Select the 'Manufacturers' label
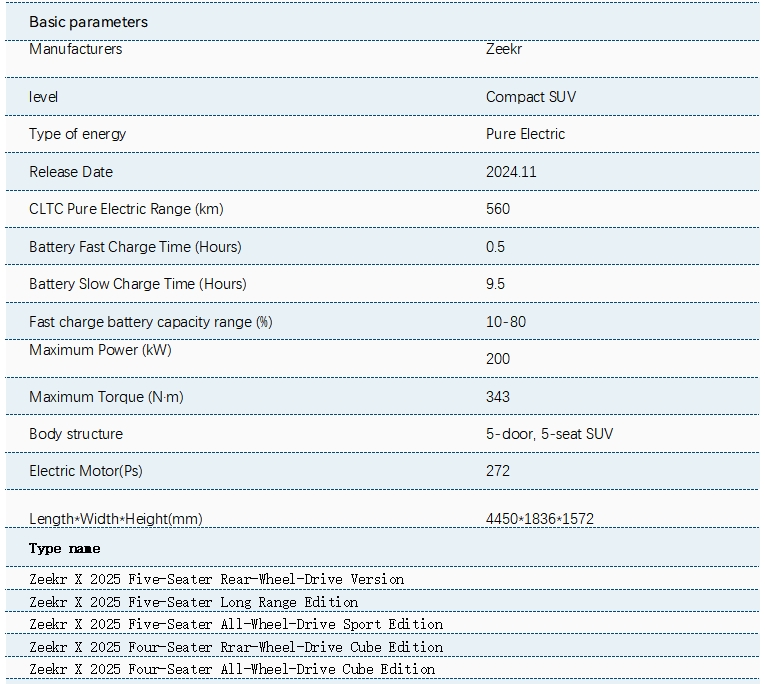Image resolution: width=765 pixels, height=684 pixels. 76,49
